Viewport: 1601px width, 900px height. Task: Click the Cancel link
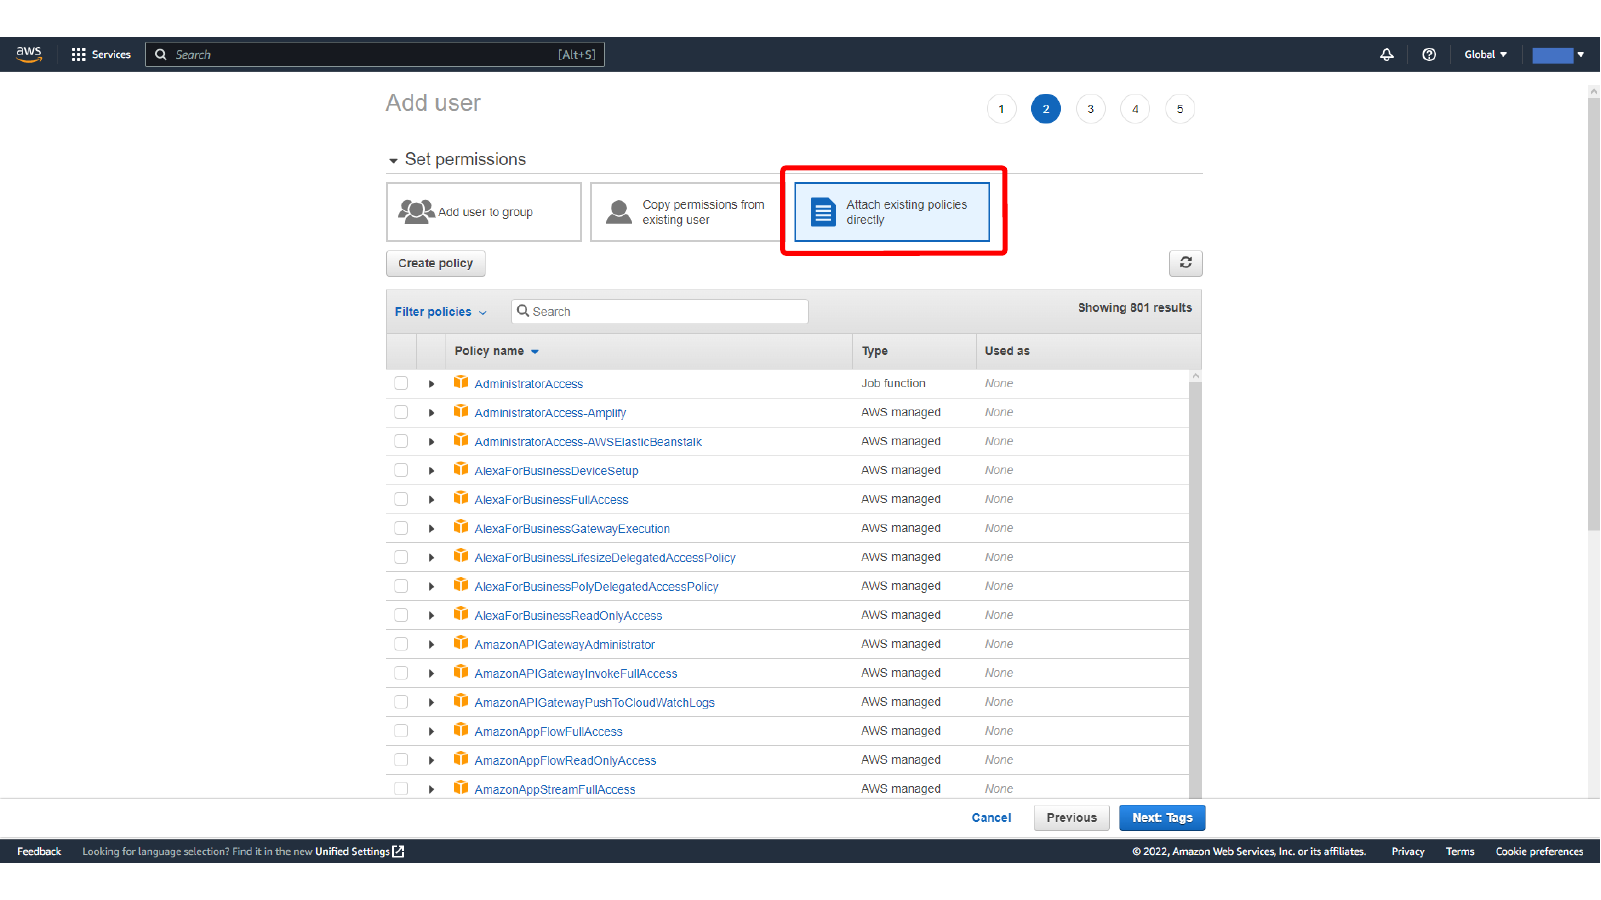(991, 818)
